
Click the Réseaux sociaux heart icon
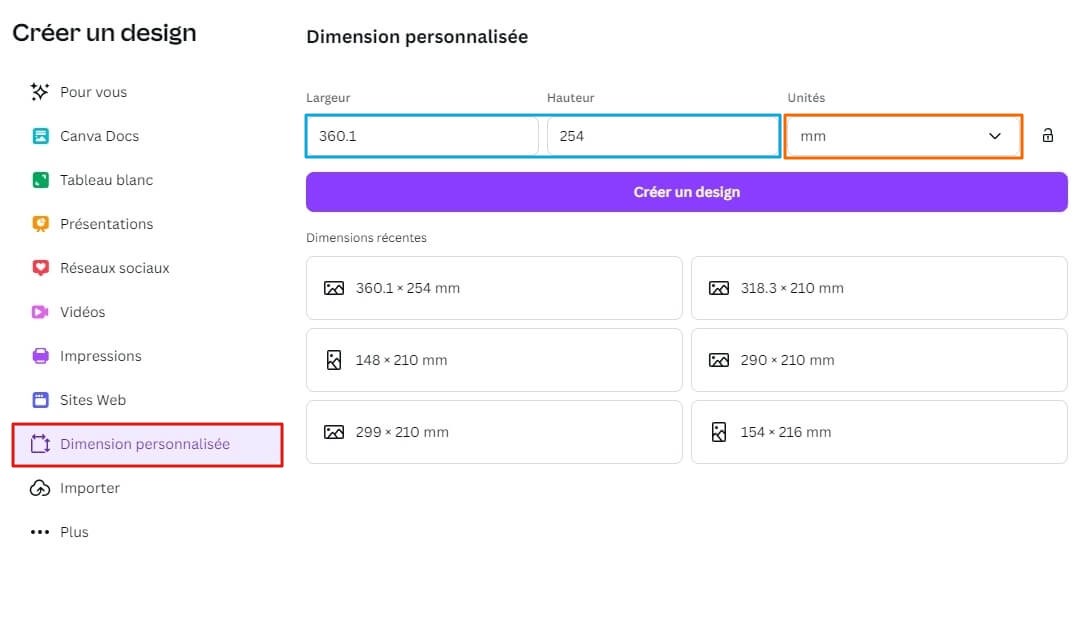tap(41, 268)
